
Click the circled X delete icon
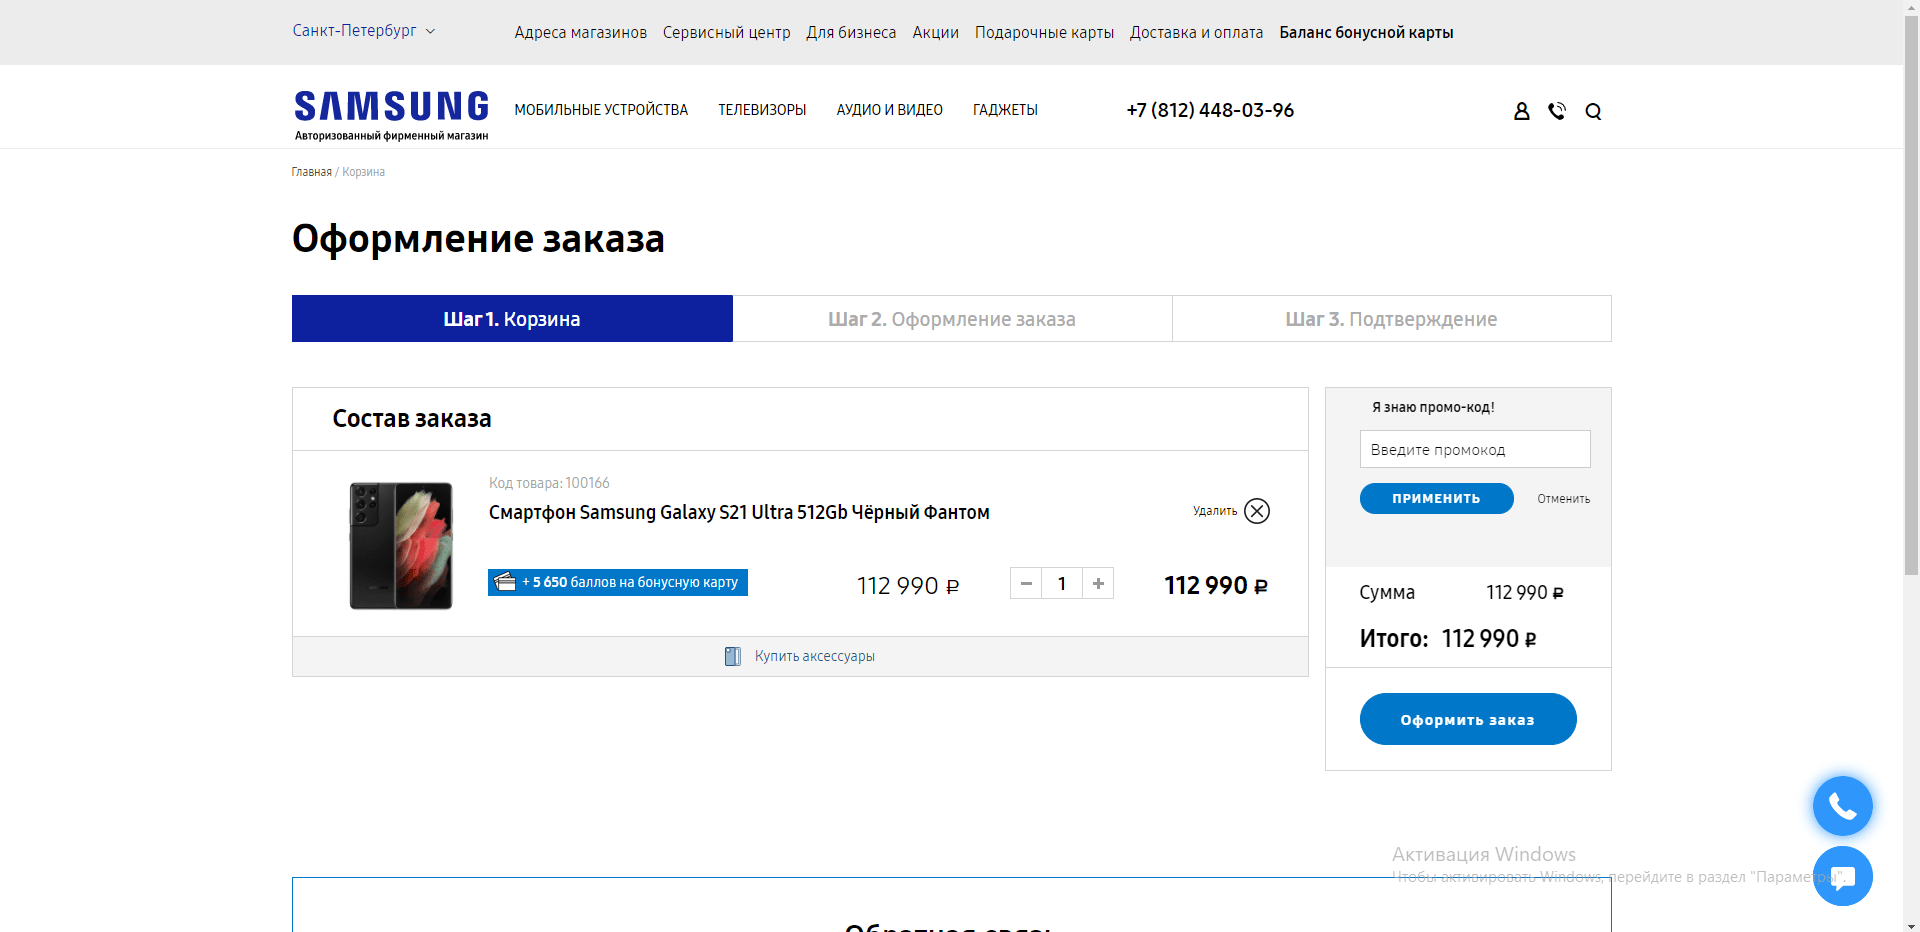1257,511
